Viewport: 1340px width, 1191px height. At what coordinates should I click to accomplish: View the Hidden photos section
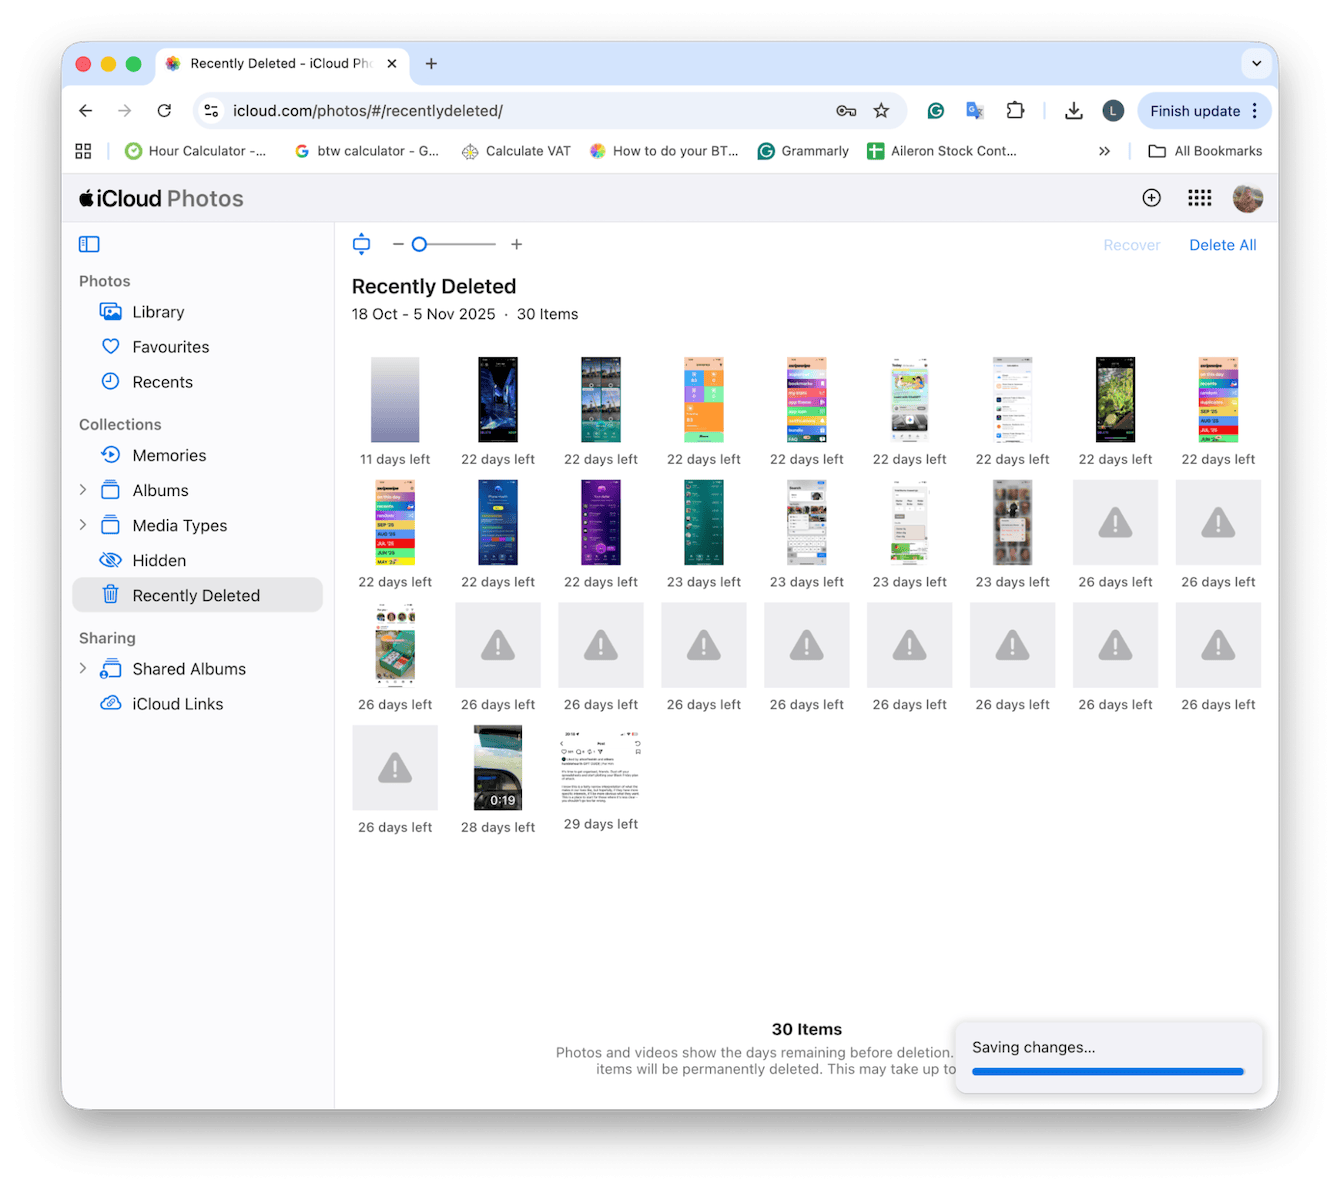pyautogui.click(x=159, y=560)
